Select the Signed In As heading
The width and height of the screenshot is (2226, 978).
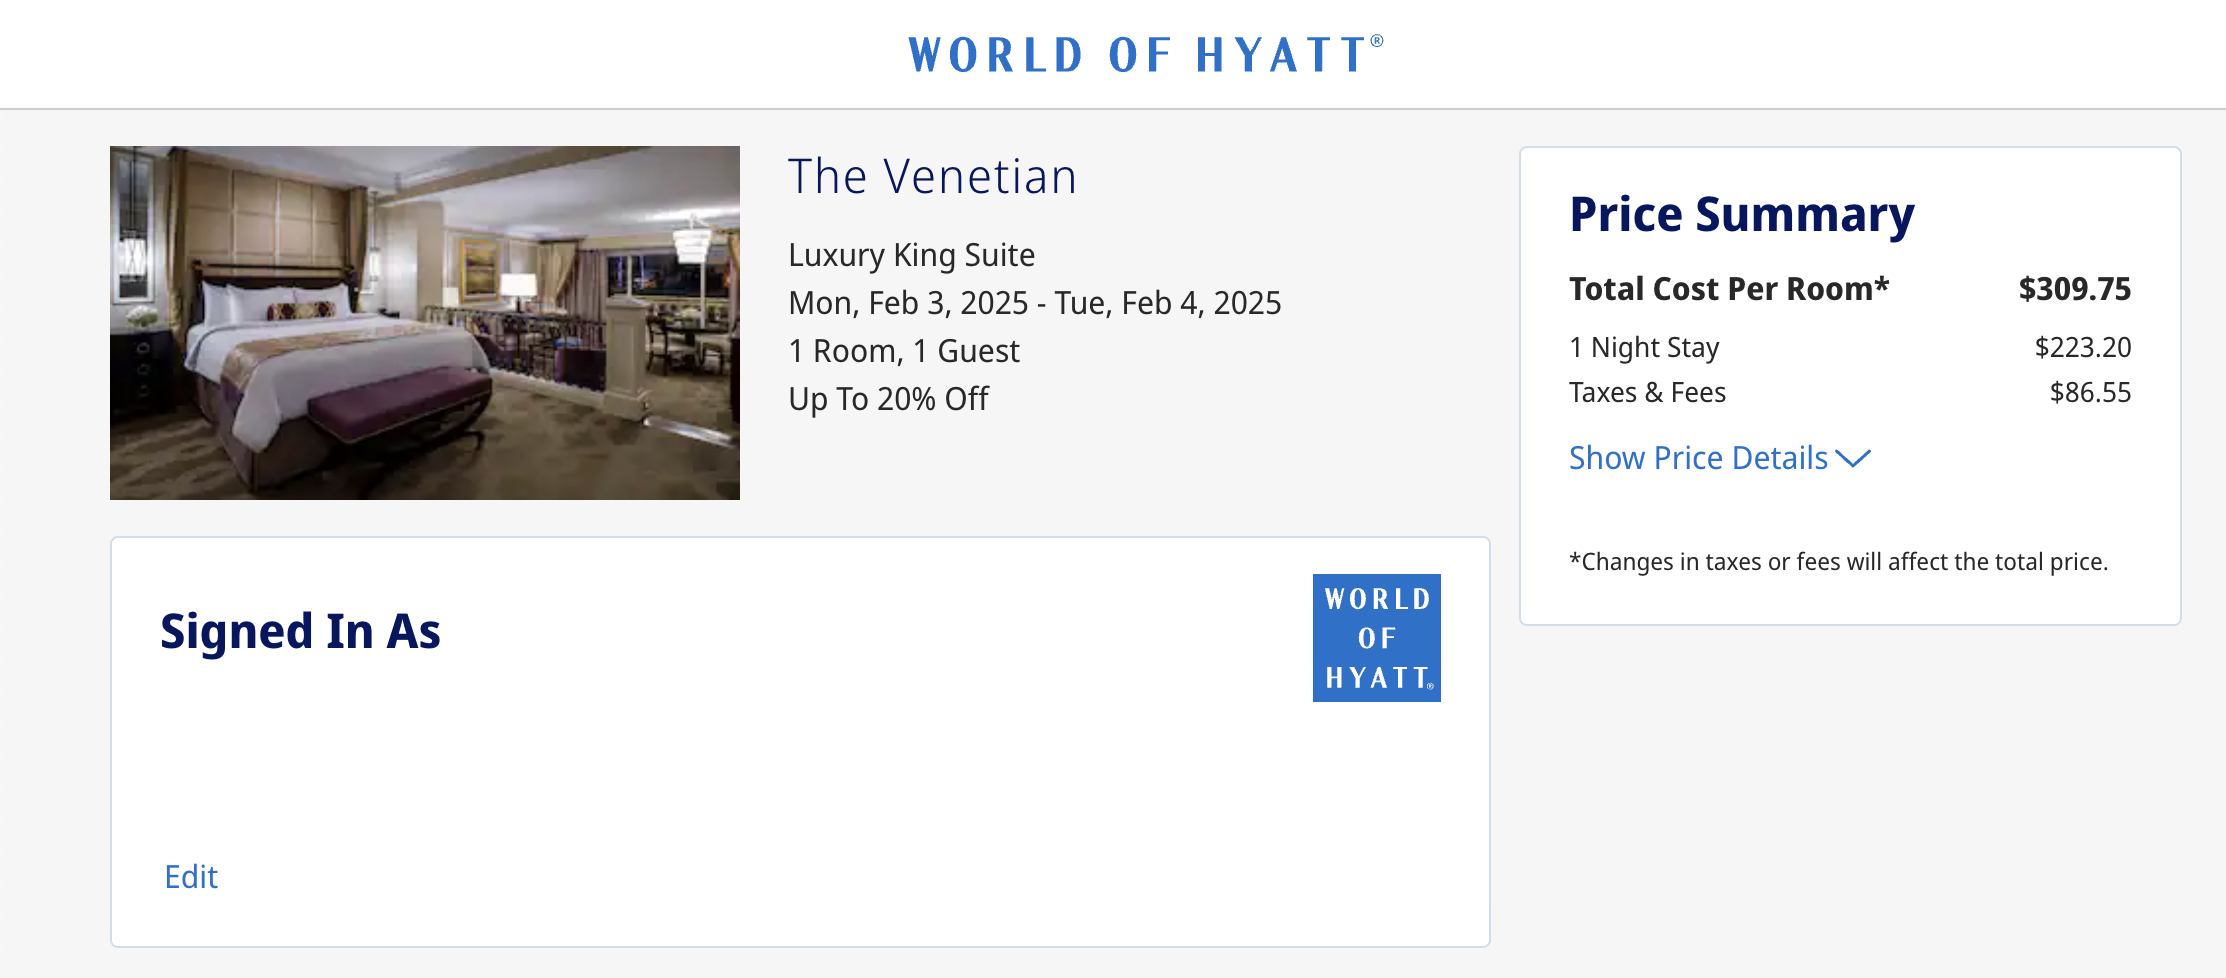click(301, 632)
